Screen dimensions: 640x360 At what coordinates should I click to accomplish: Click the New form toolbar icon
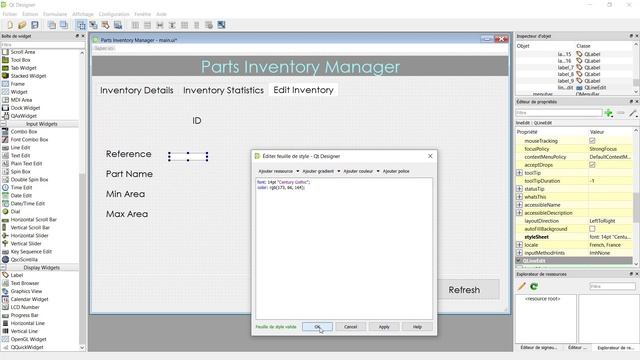tap(10, 25)
